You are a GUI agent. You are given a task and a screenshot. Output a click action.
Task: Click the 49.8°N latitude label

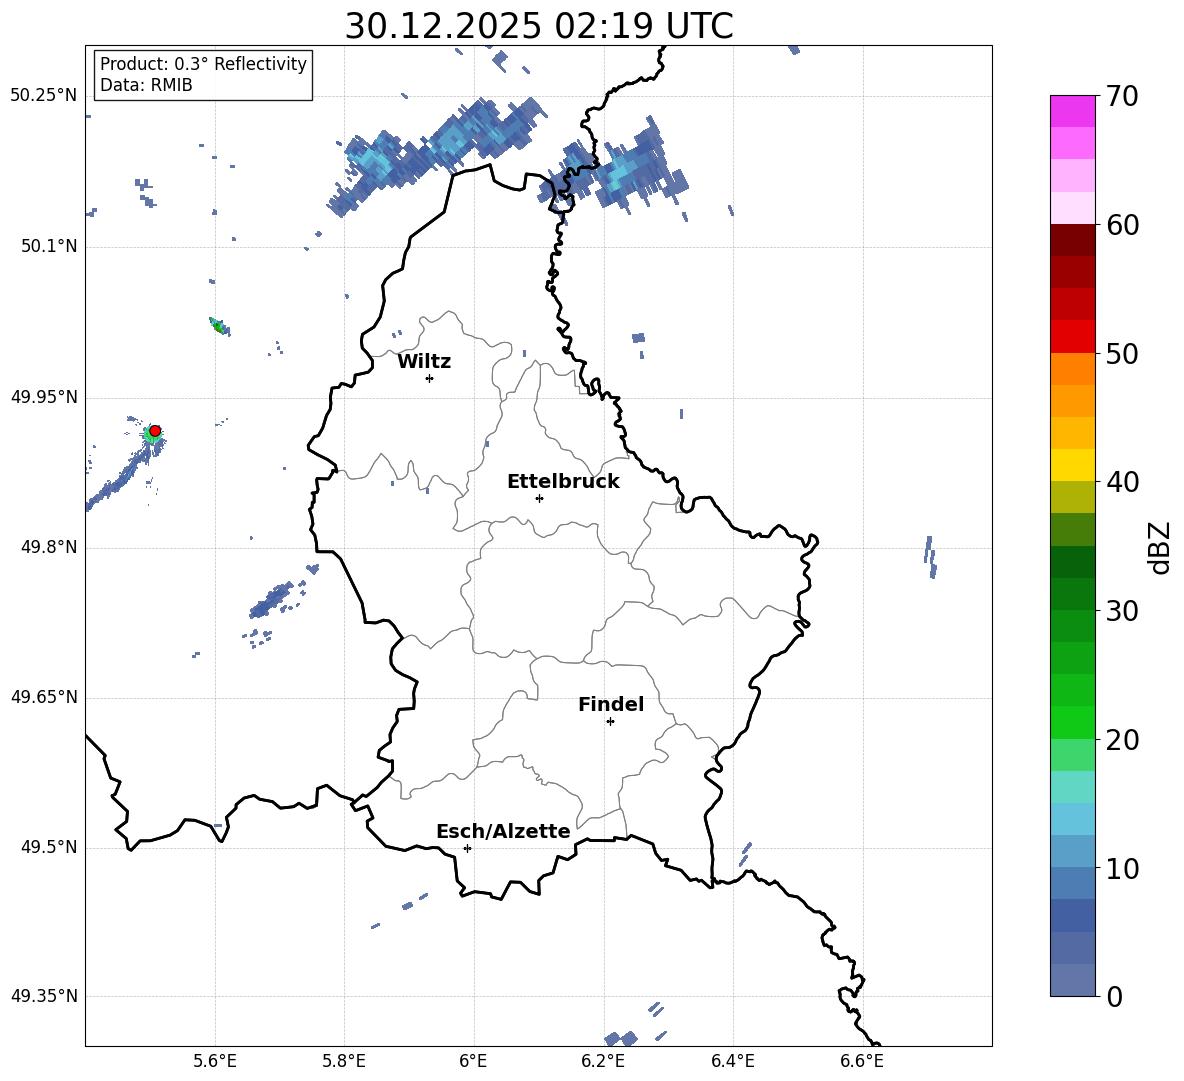49,547
